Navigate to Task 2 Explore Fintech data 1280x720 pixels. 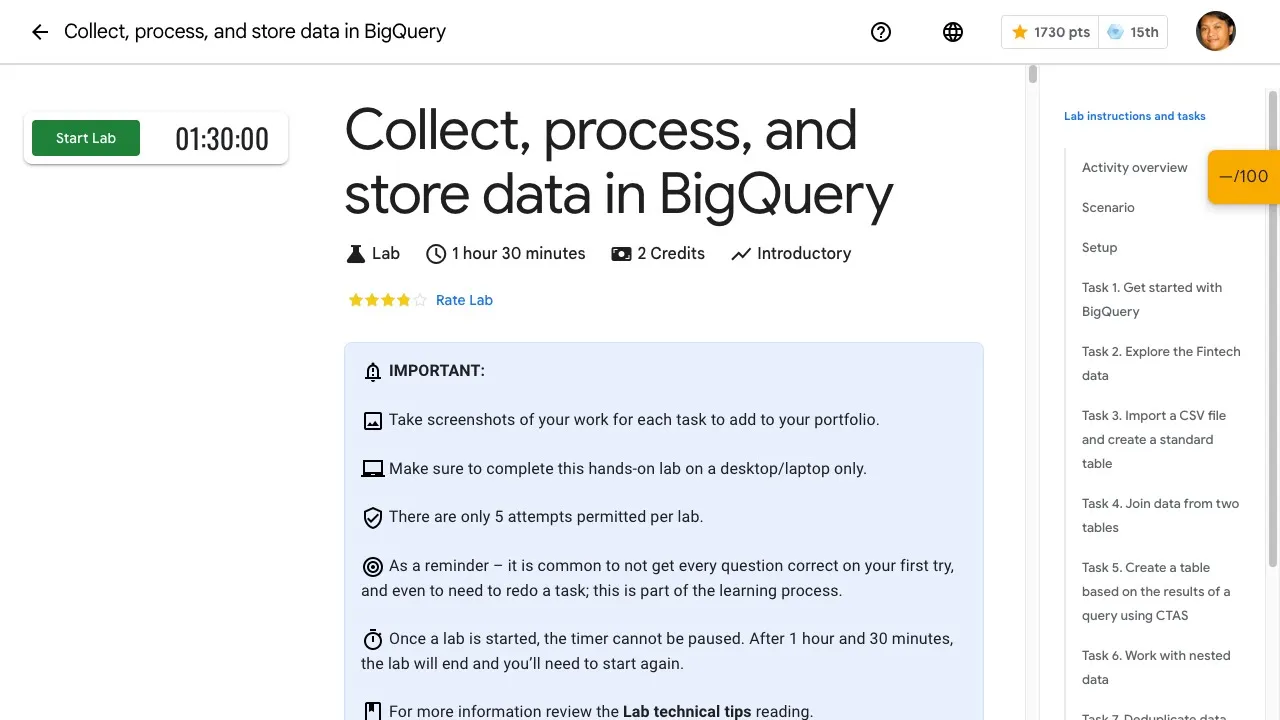click(x=1160, y=363)
